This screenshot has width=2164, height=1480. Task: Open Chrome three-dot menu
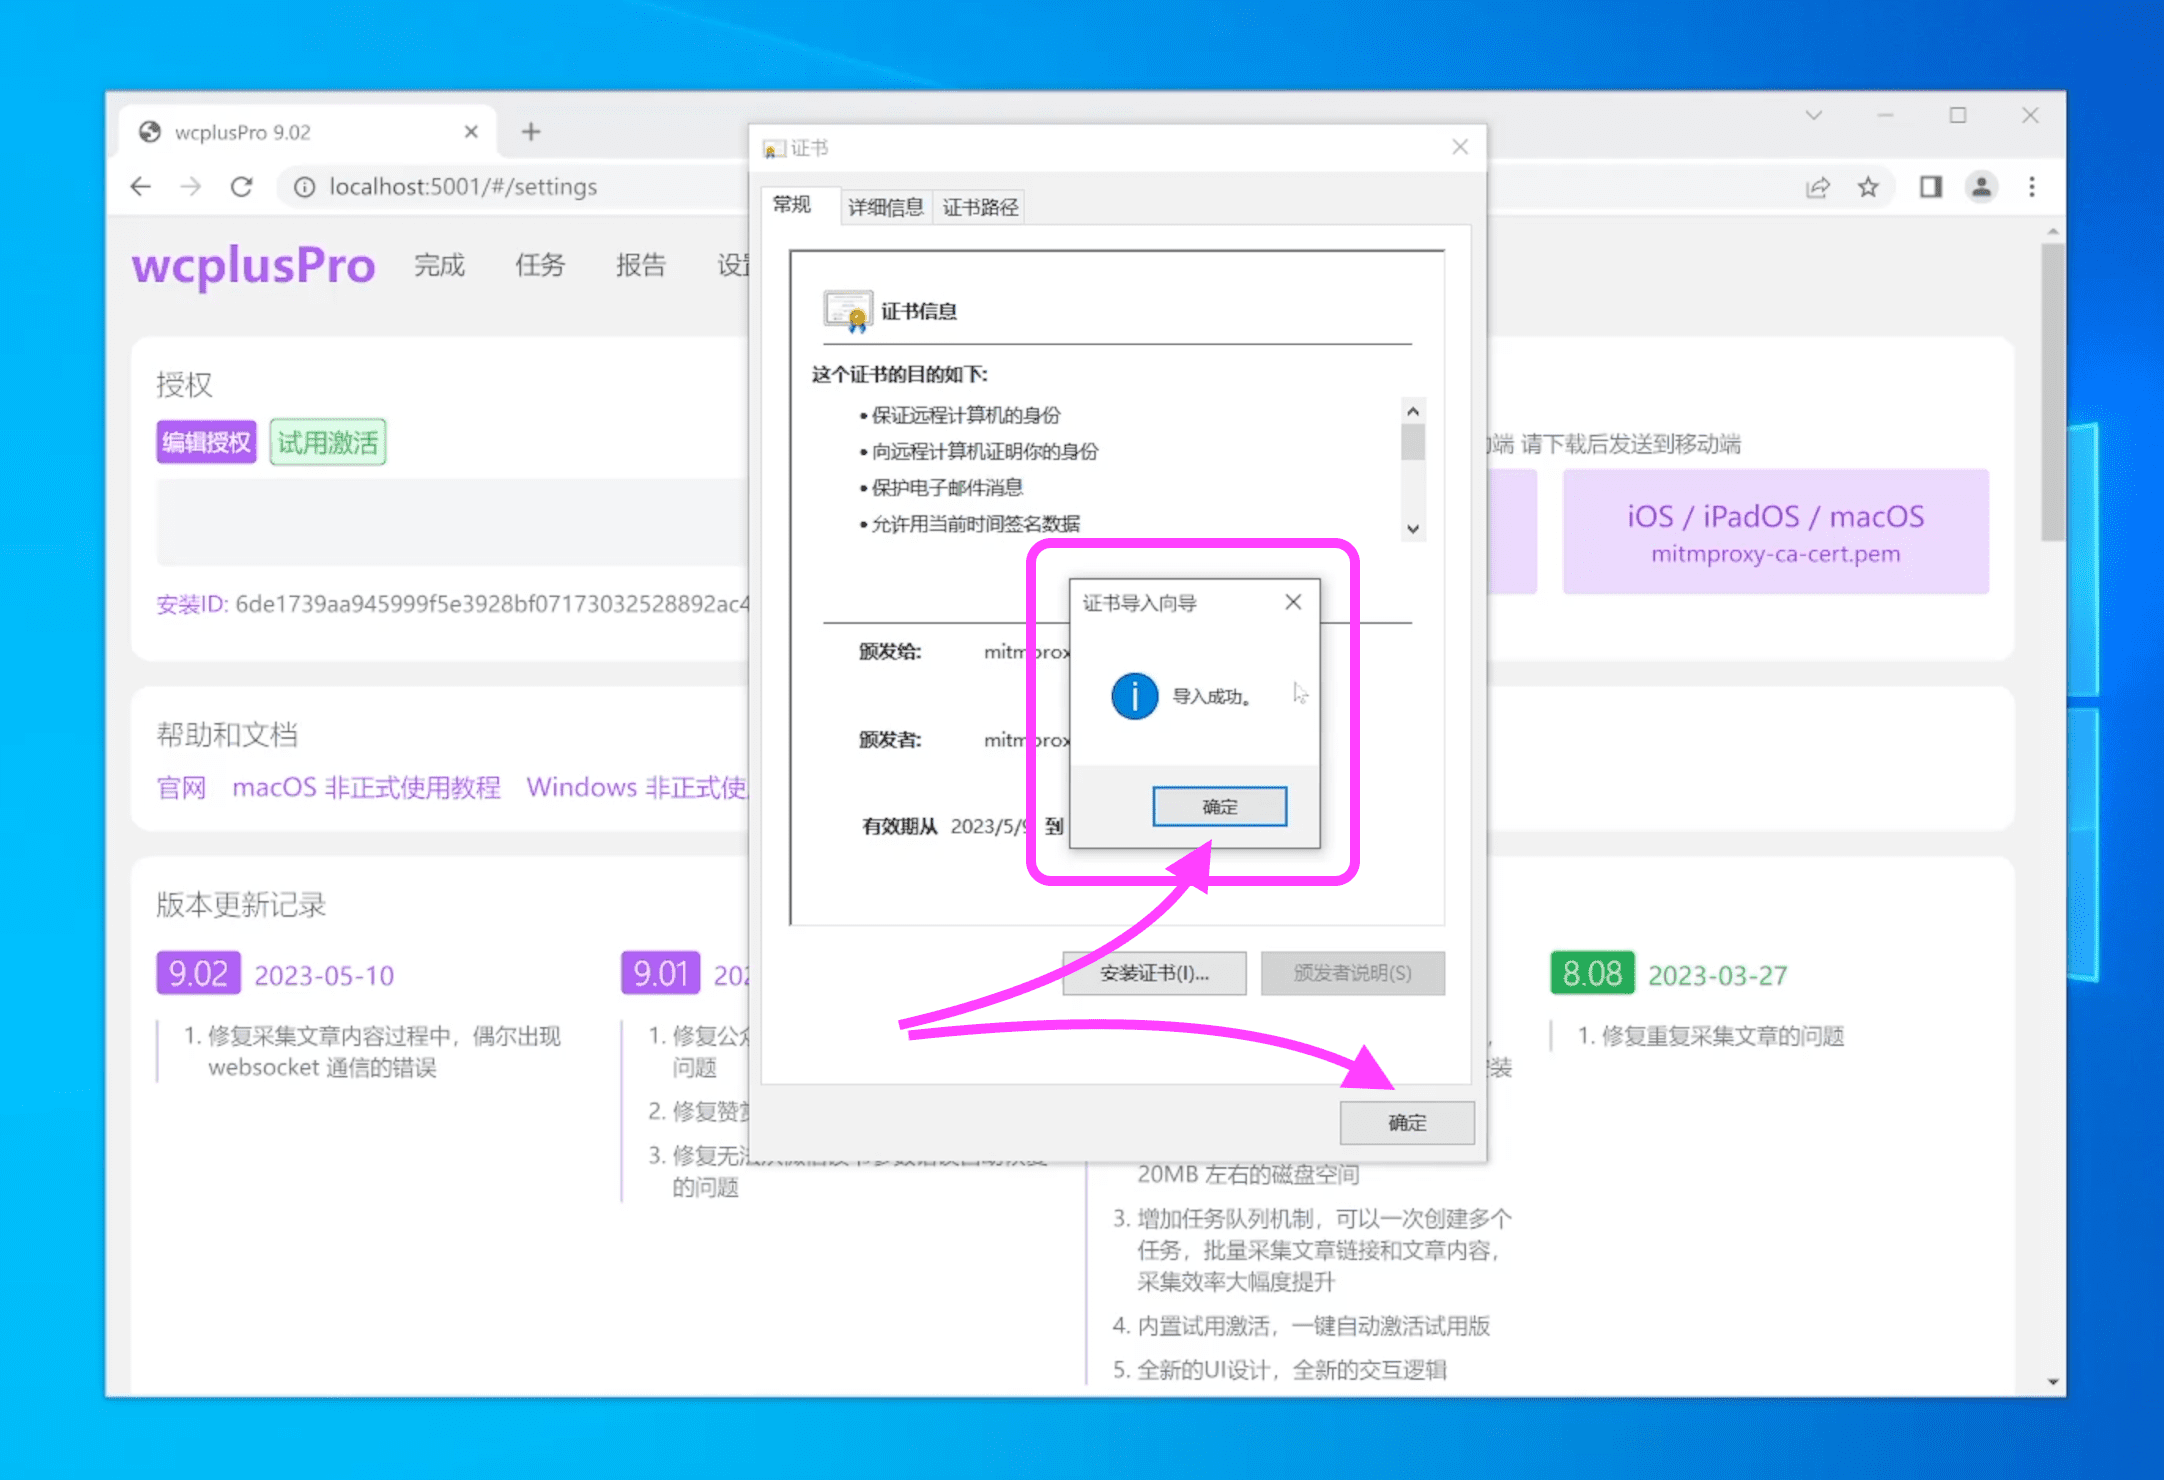pos(2032,187)
